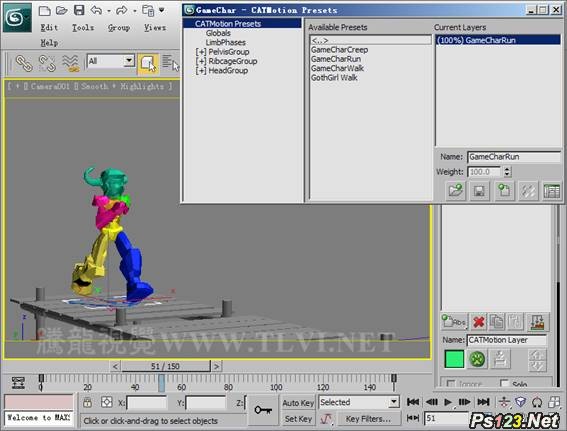Click the 3ds Max application logo button

17,17
